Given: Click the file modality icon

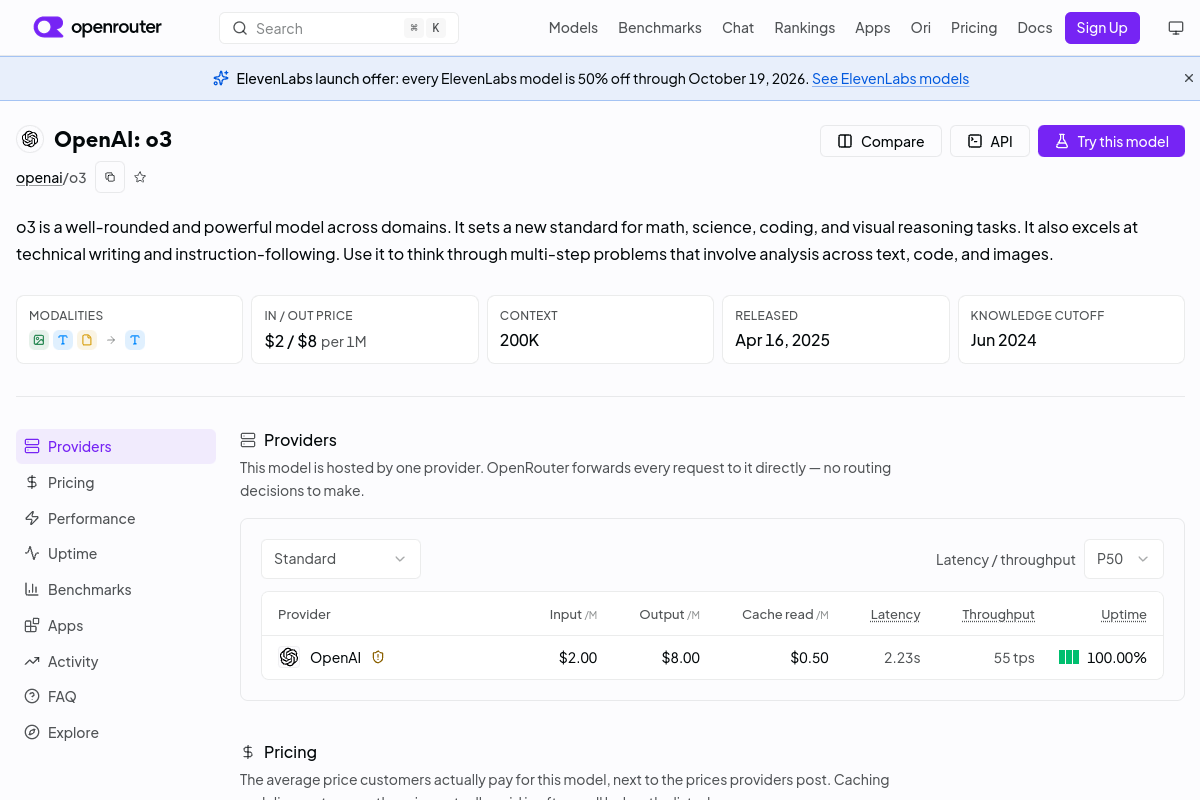Looking at the screenshot, I should (87, 340).
